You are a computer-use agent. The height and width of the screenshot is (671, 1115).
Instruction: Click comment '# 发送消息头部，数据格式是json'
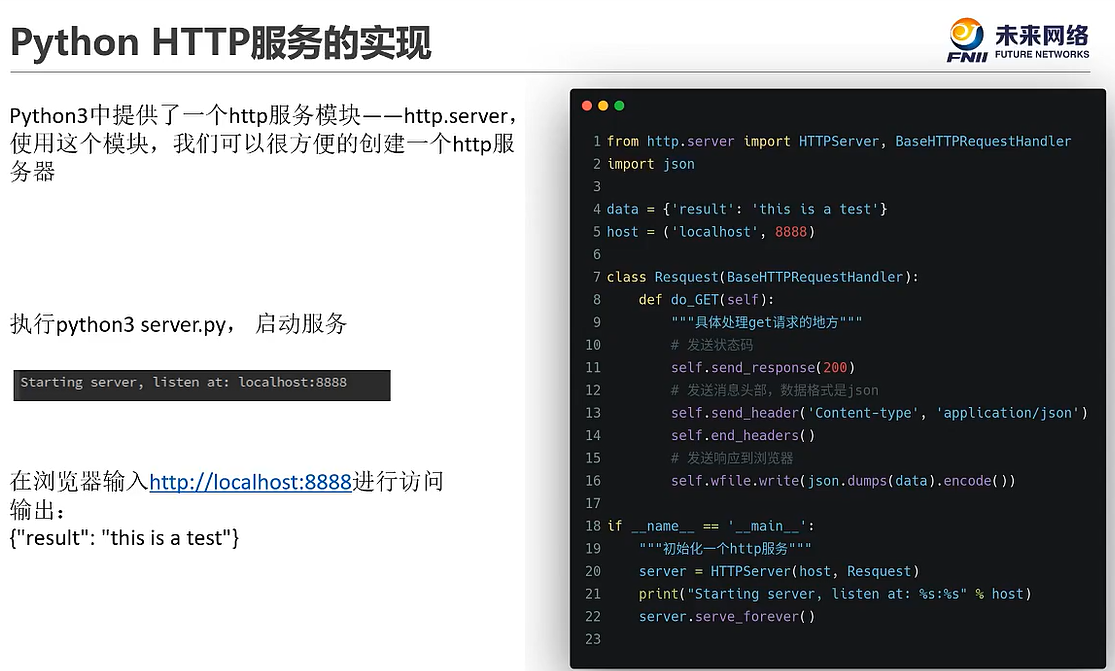click(x=774, y=390)
